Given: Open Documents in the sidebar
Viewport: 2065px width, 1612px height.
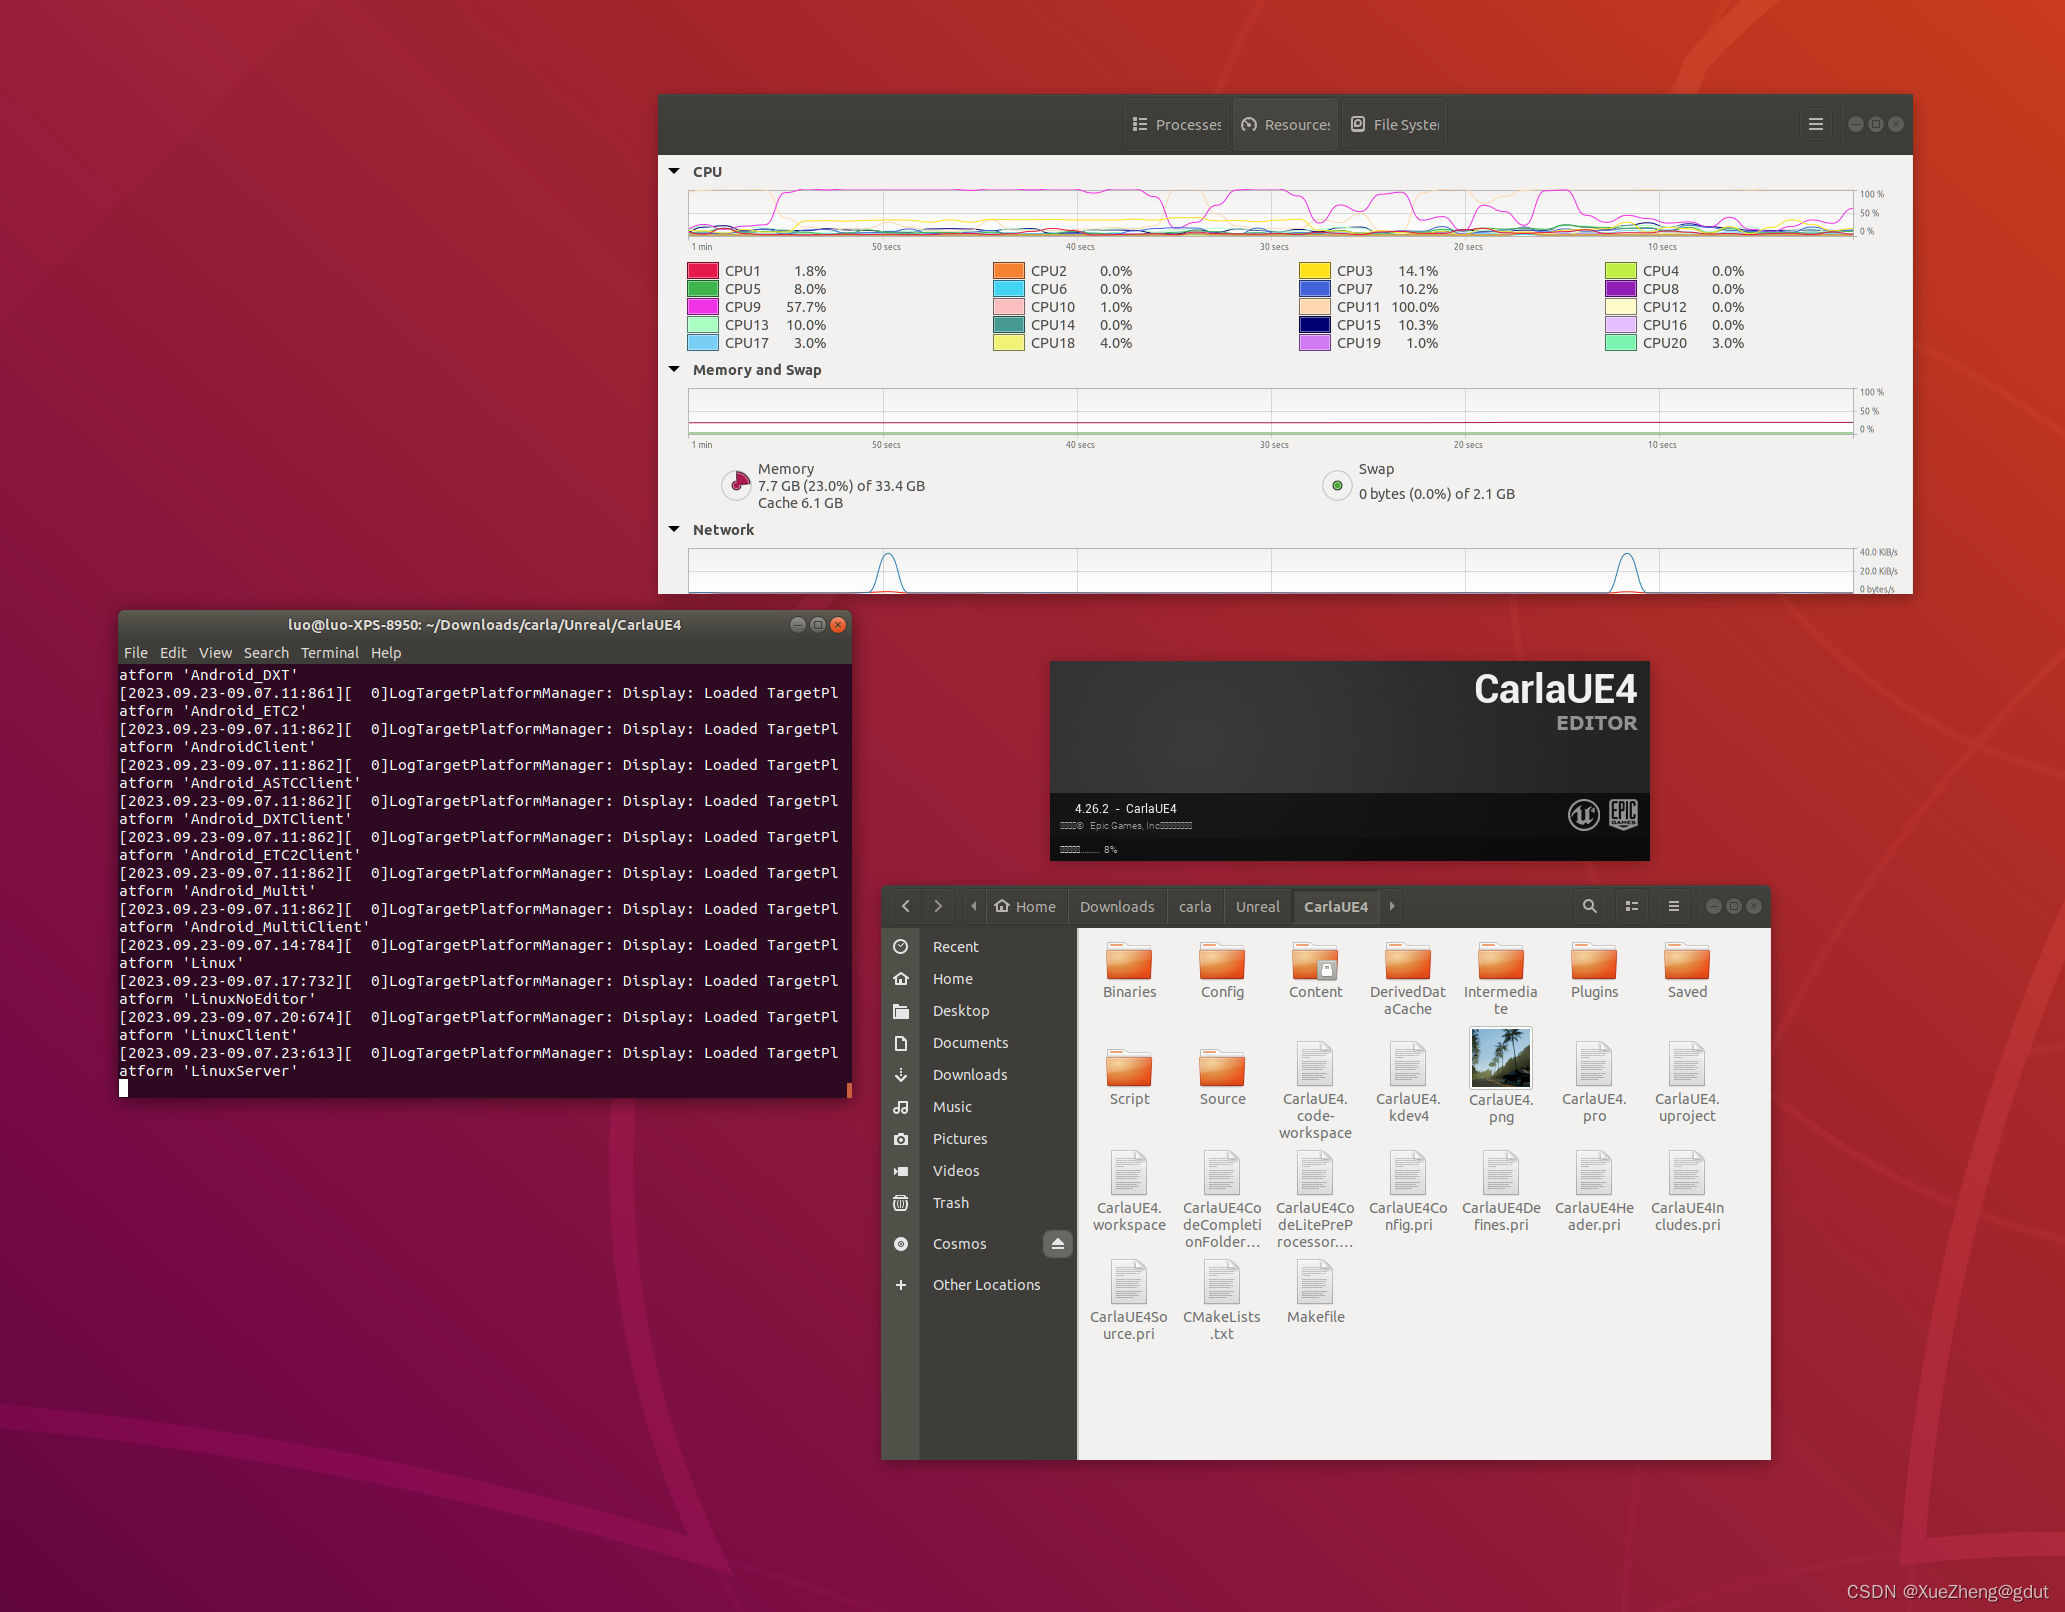Looking at the screenshot, I should tap(980, 1042).
